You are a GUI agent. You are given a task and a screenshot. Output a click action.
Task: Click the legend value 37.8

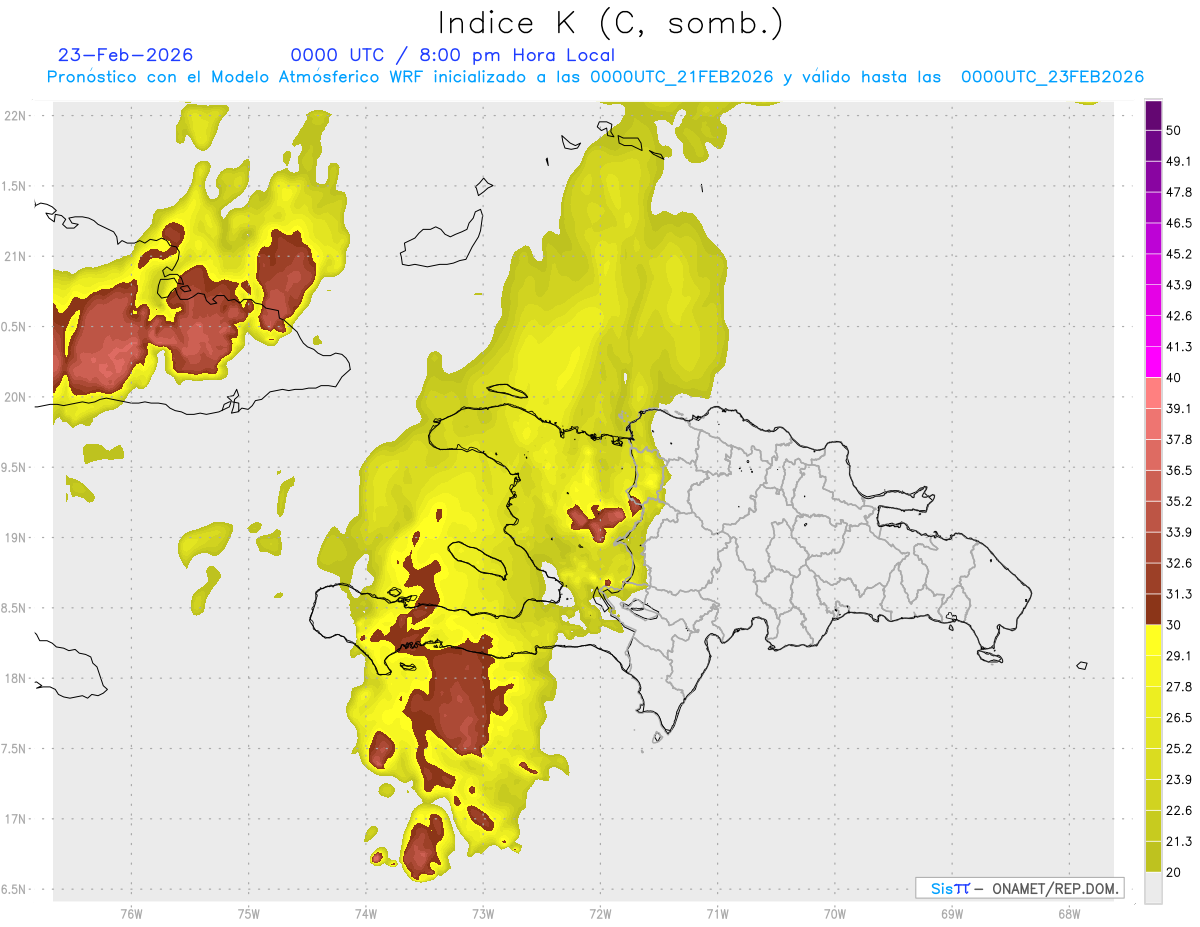[1179, 439]
